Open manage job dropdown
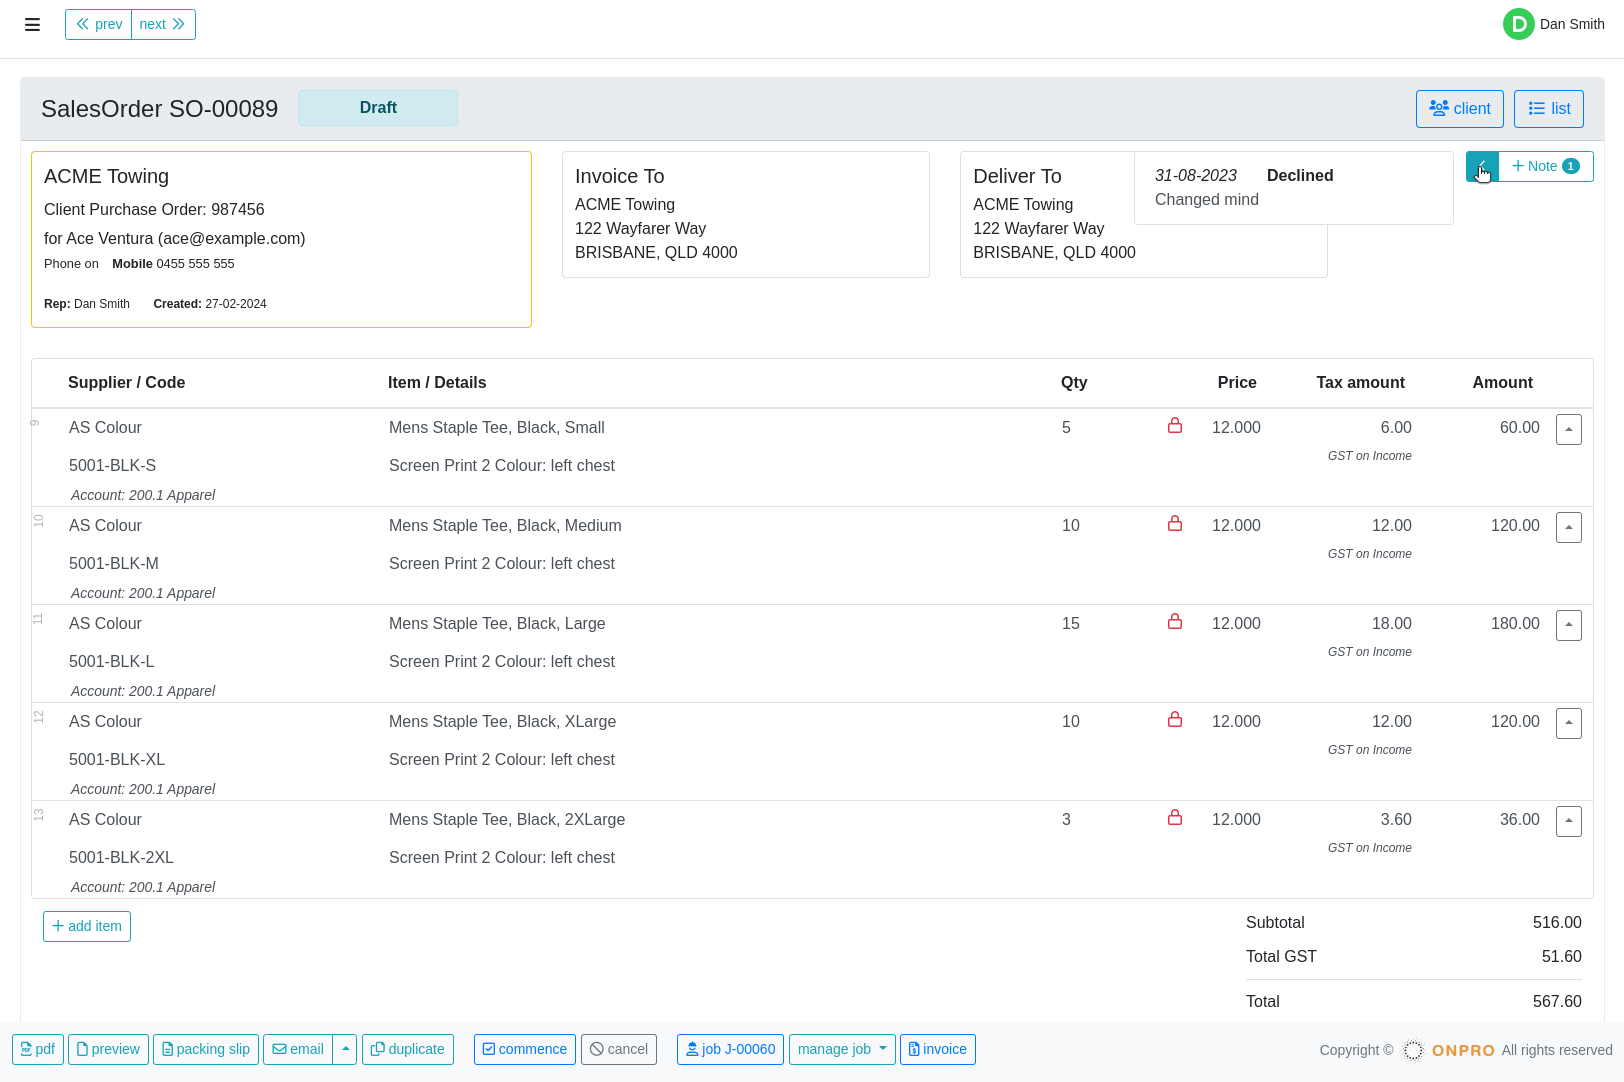Screen dimensions: 1624x1082 [842, 1049]
